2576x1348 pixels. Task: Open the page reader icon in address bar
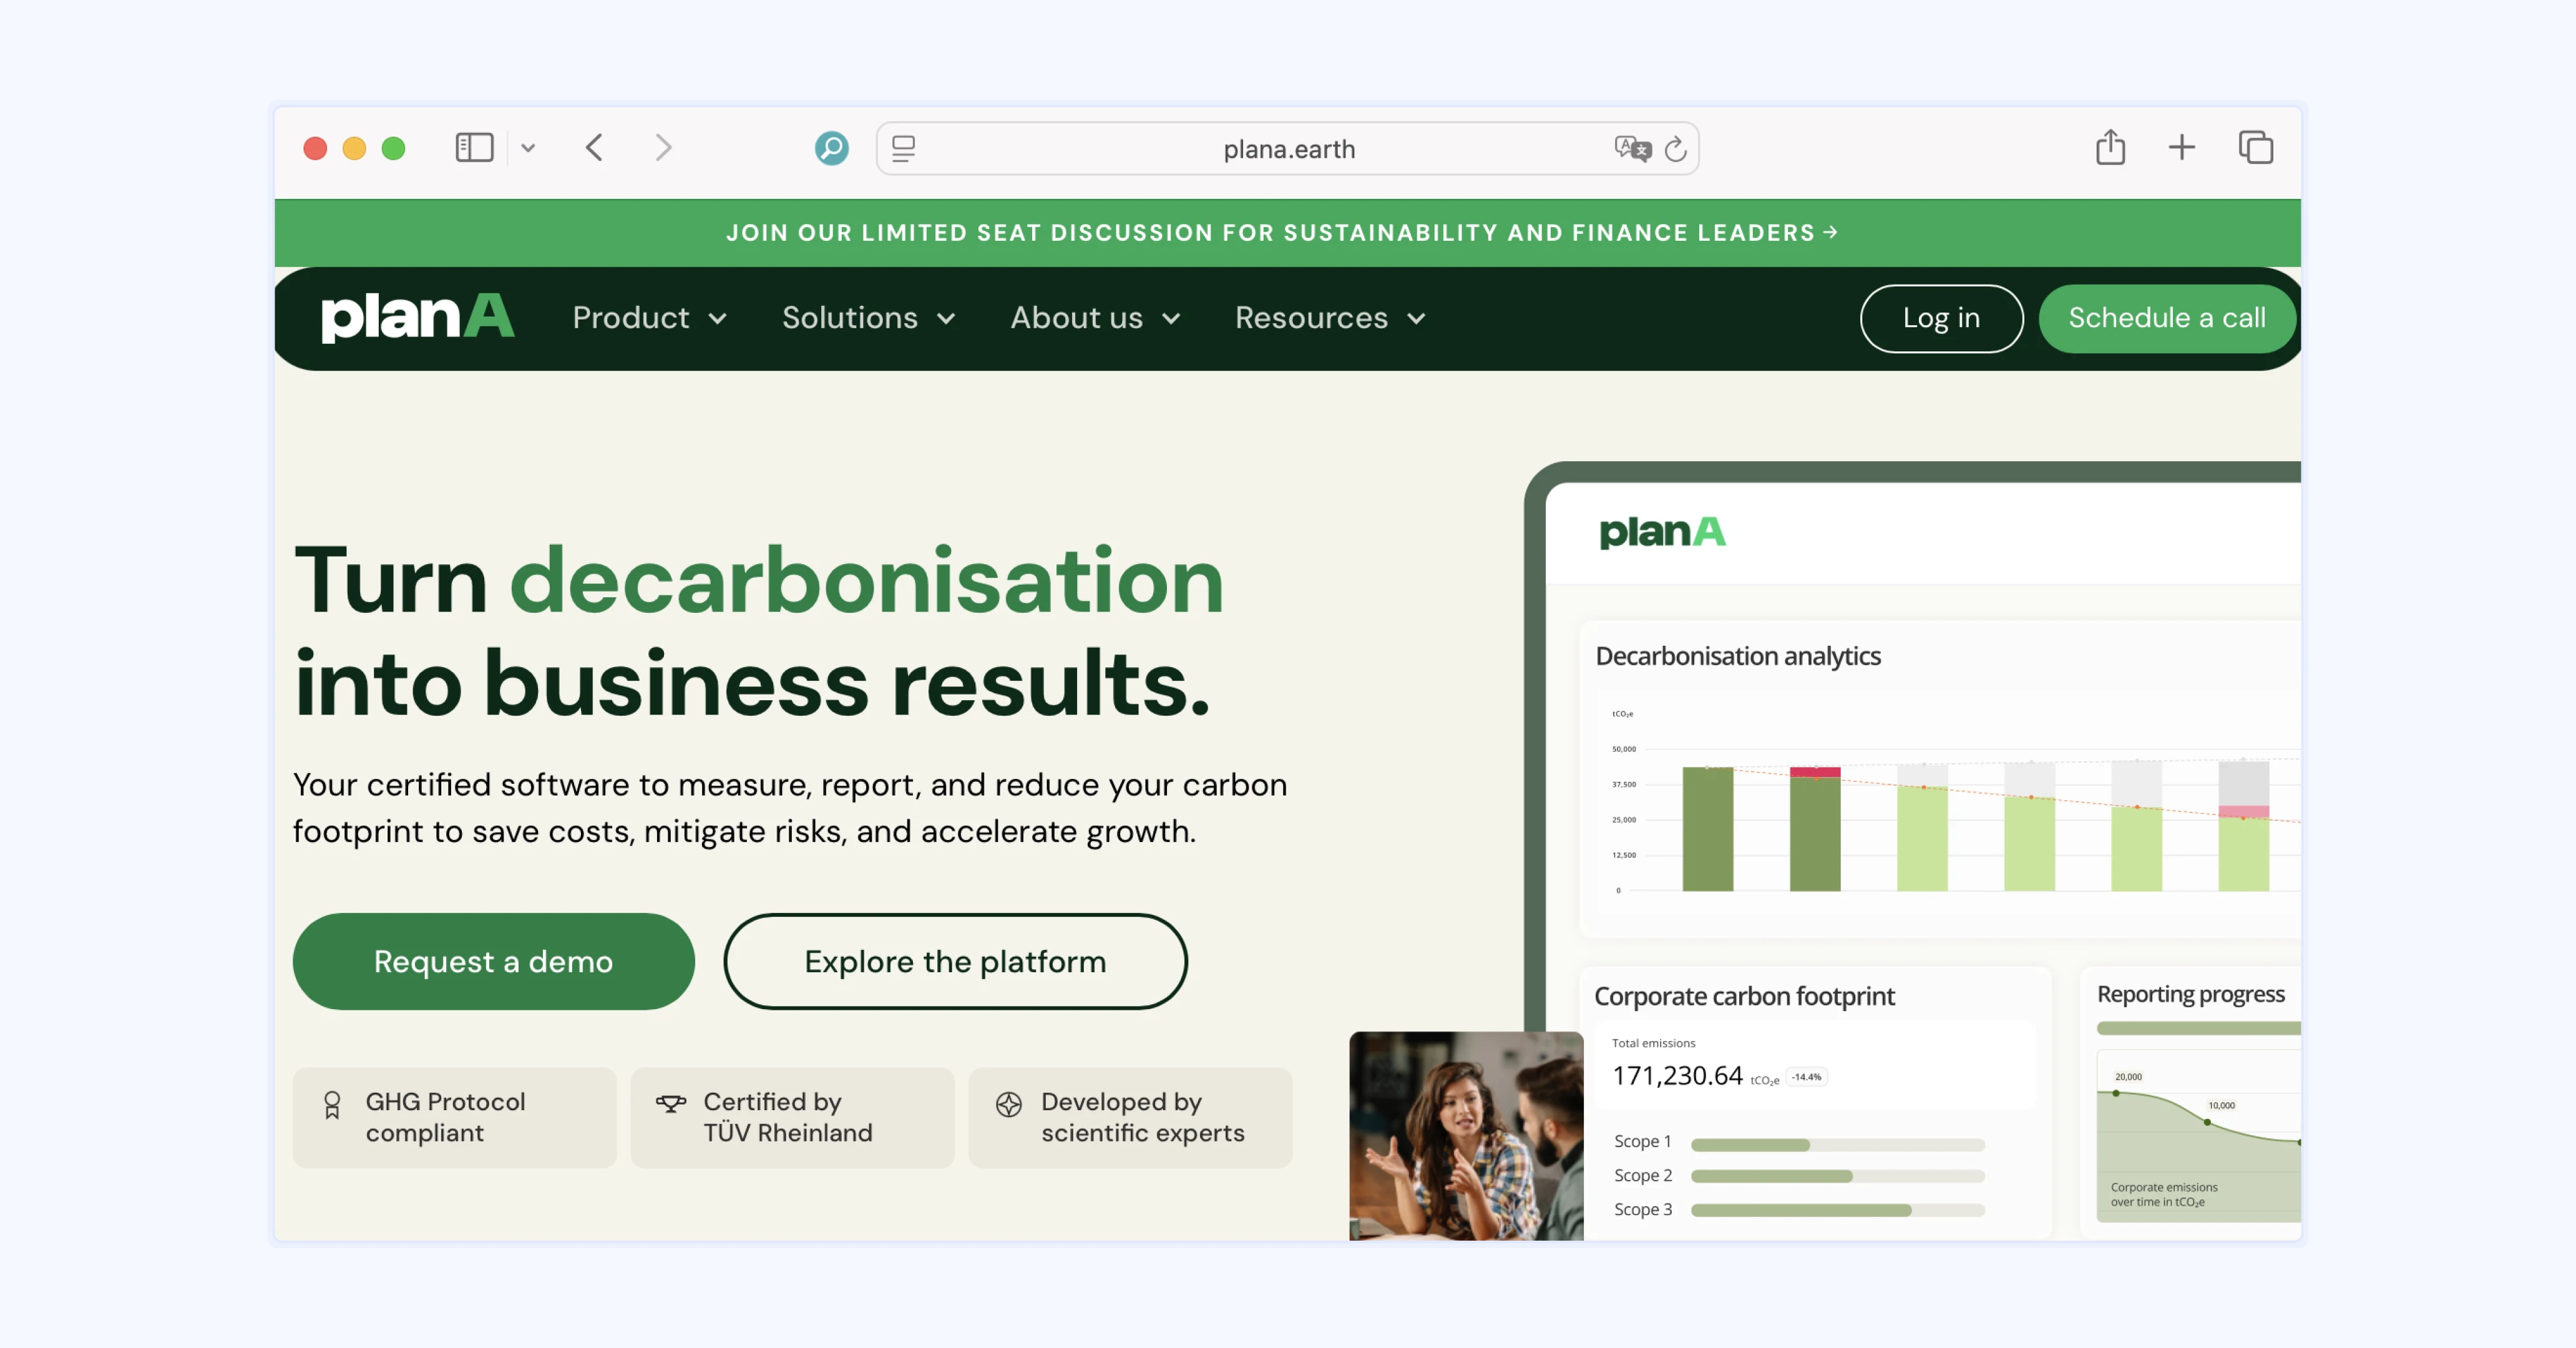[904, 149]
